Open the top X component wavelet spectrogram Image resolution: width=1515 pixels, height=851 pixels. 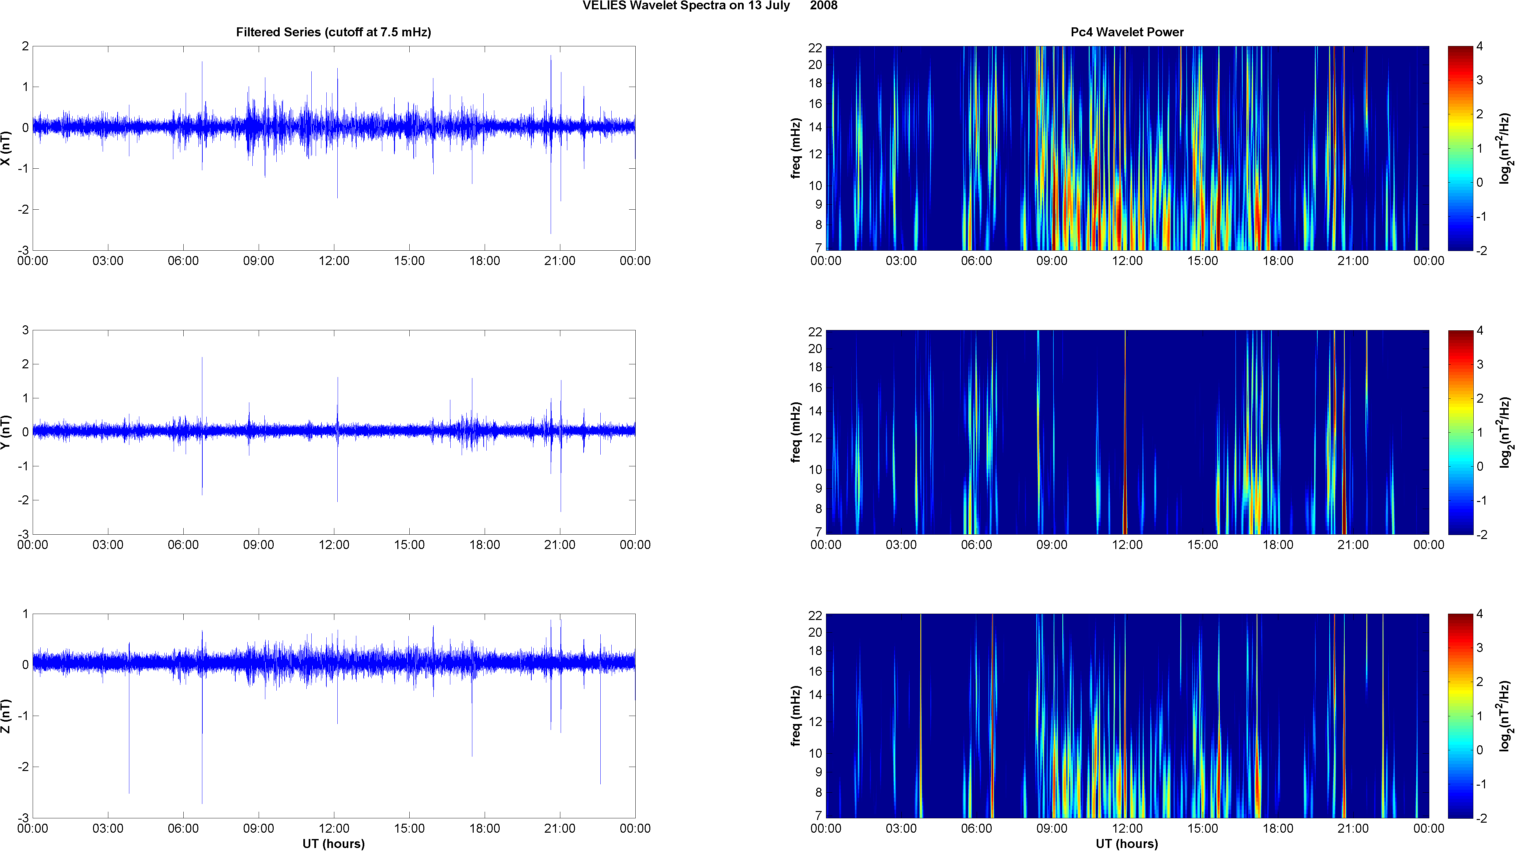[x=1126, y=148]
